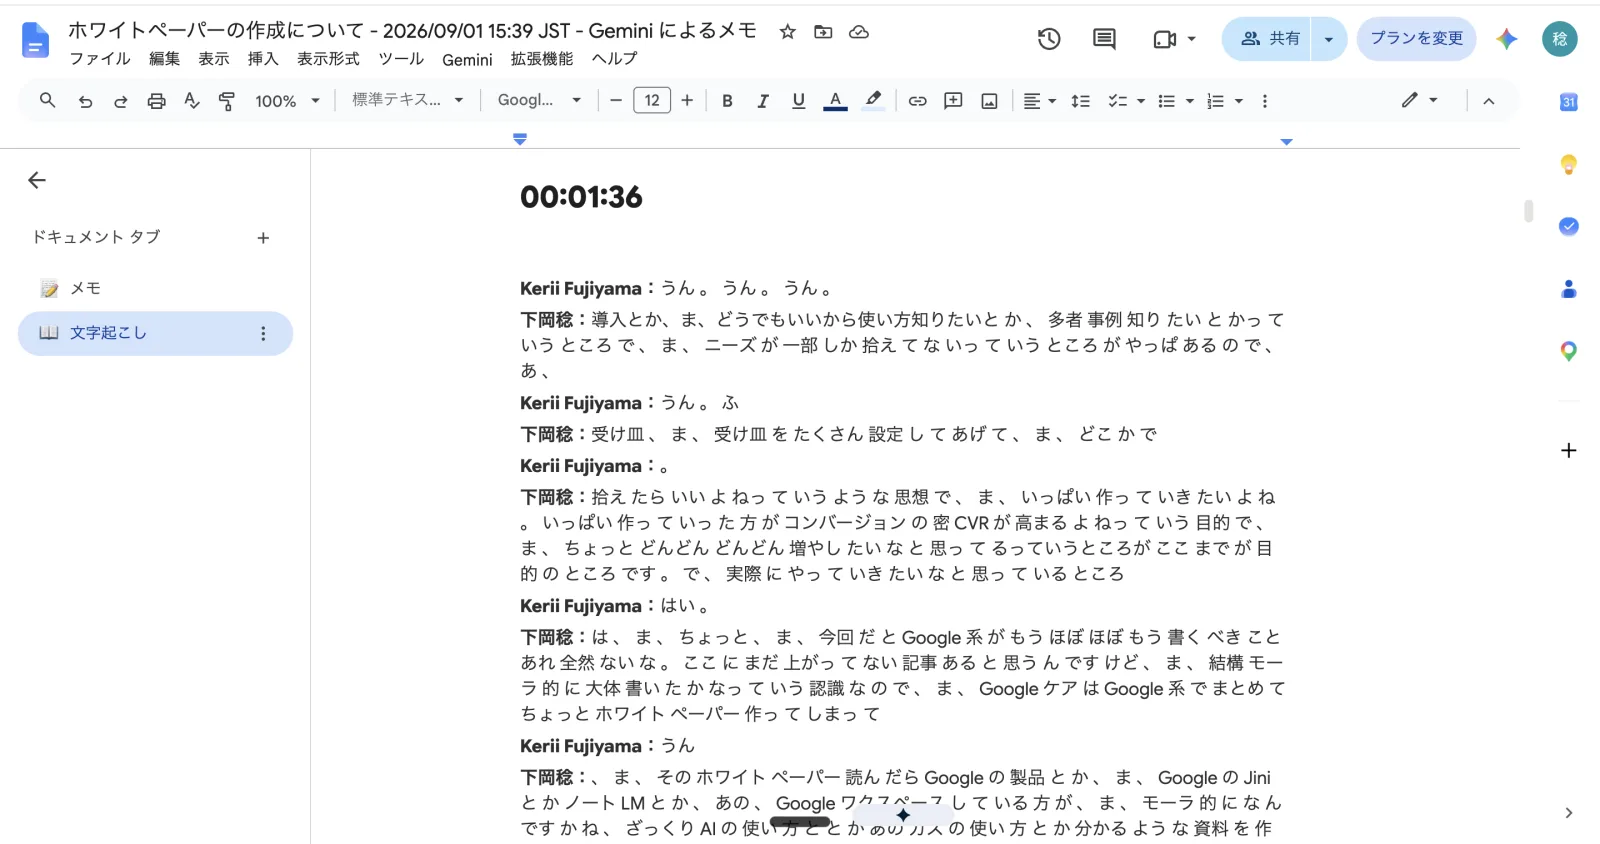Open more toolbar options
This screenshot has height=844, width=1600.
(1265, 101)
